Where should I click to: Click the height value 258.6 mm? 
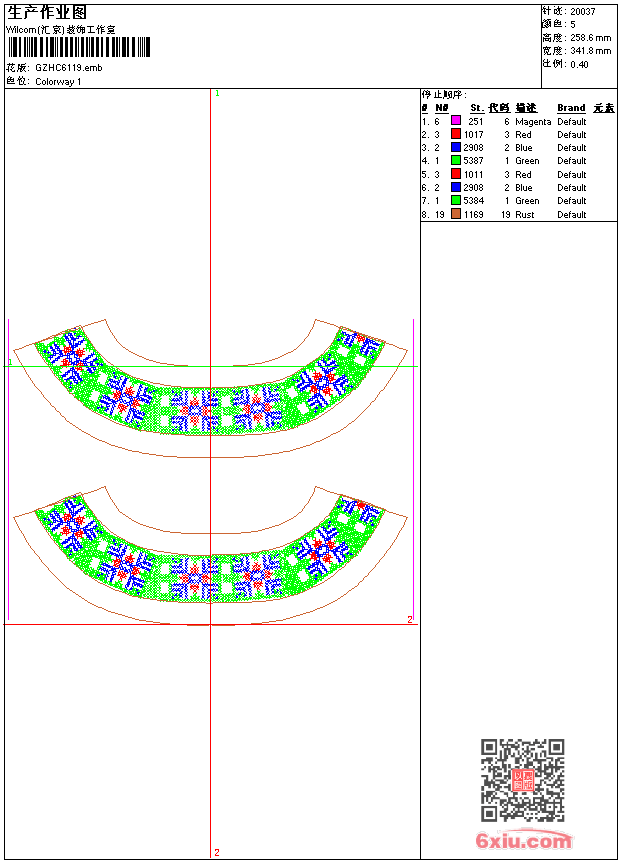pyautogui.click(x=590, y=38)
